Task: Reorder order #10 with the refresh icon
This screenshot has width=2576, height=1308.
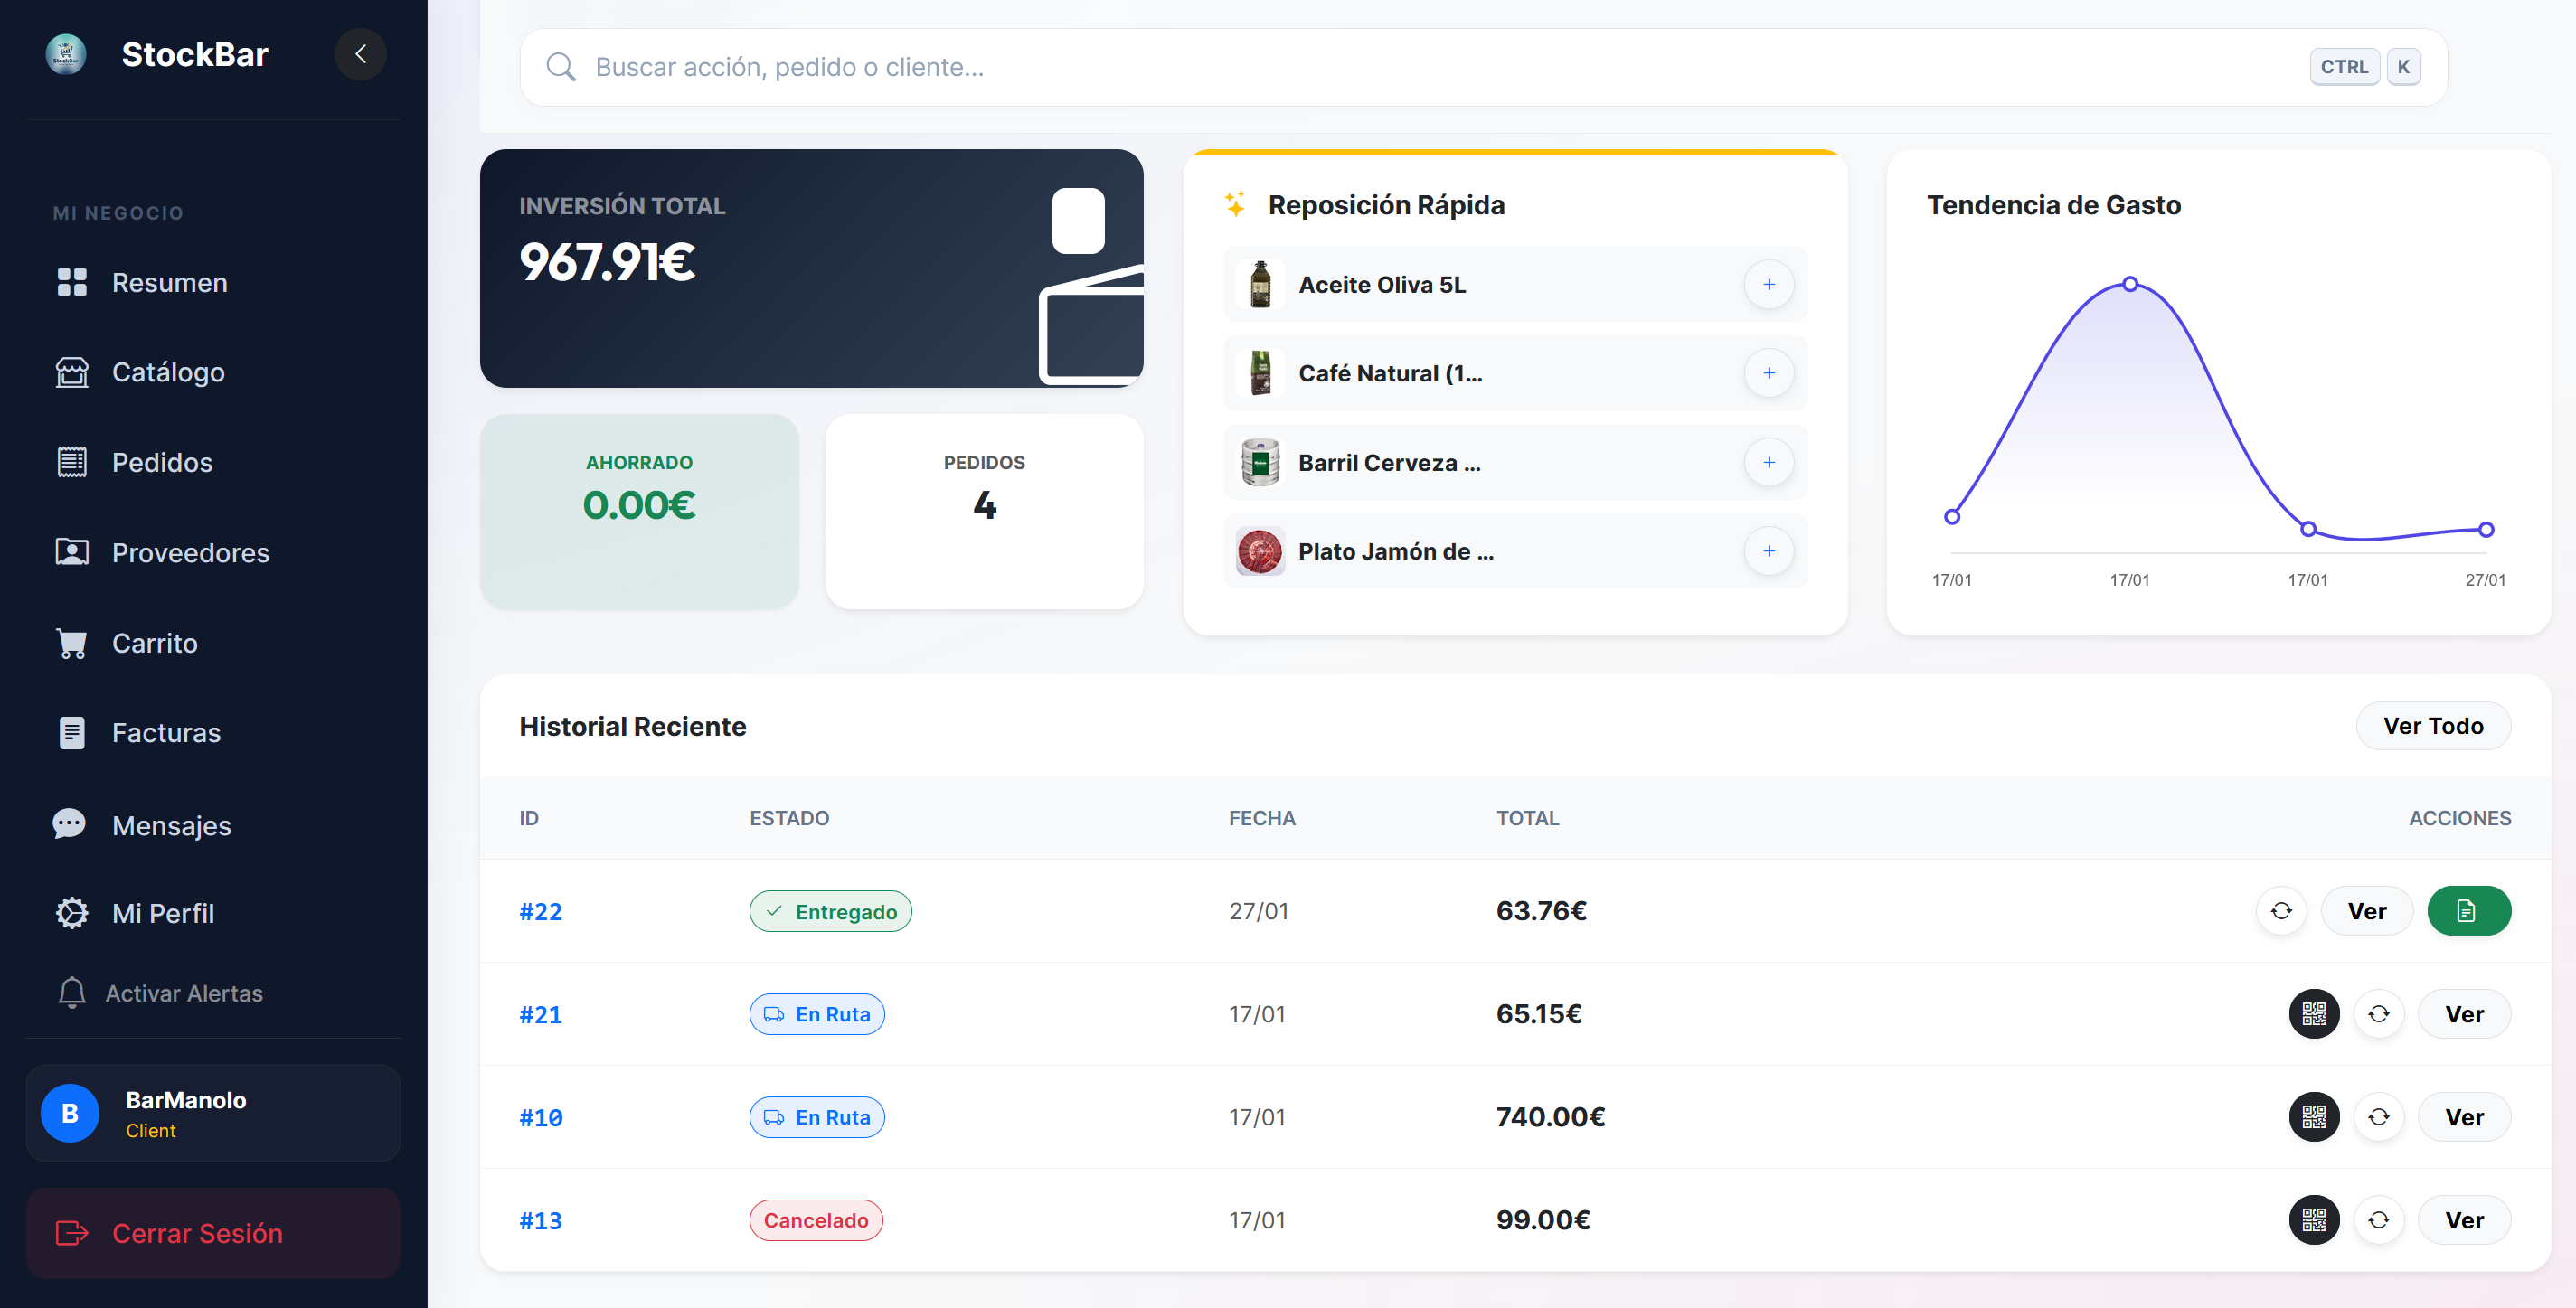Action: [x=2380, y=1117]
